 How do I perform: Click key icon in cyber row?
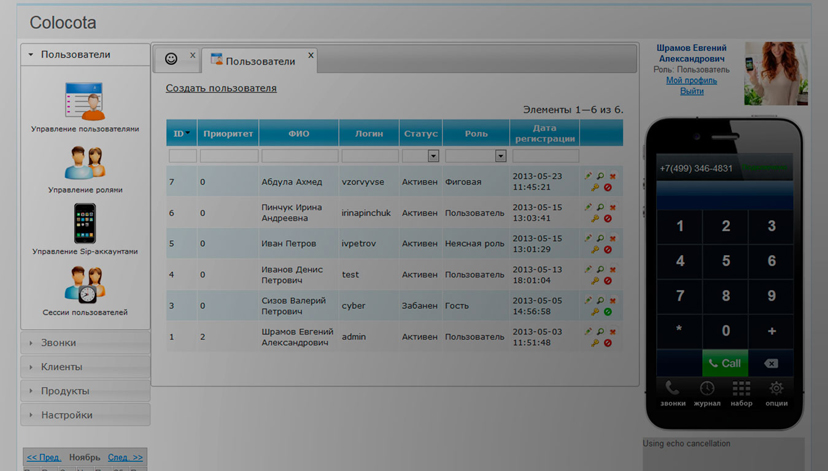[x=595, y=312]
